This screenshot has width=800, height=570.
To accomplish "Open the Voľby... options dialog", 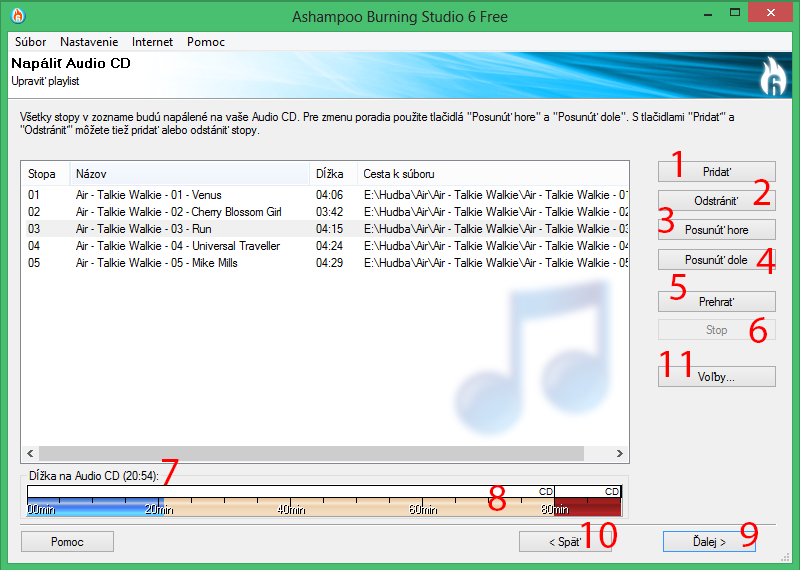I will coord(717,377).
